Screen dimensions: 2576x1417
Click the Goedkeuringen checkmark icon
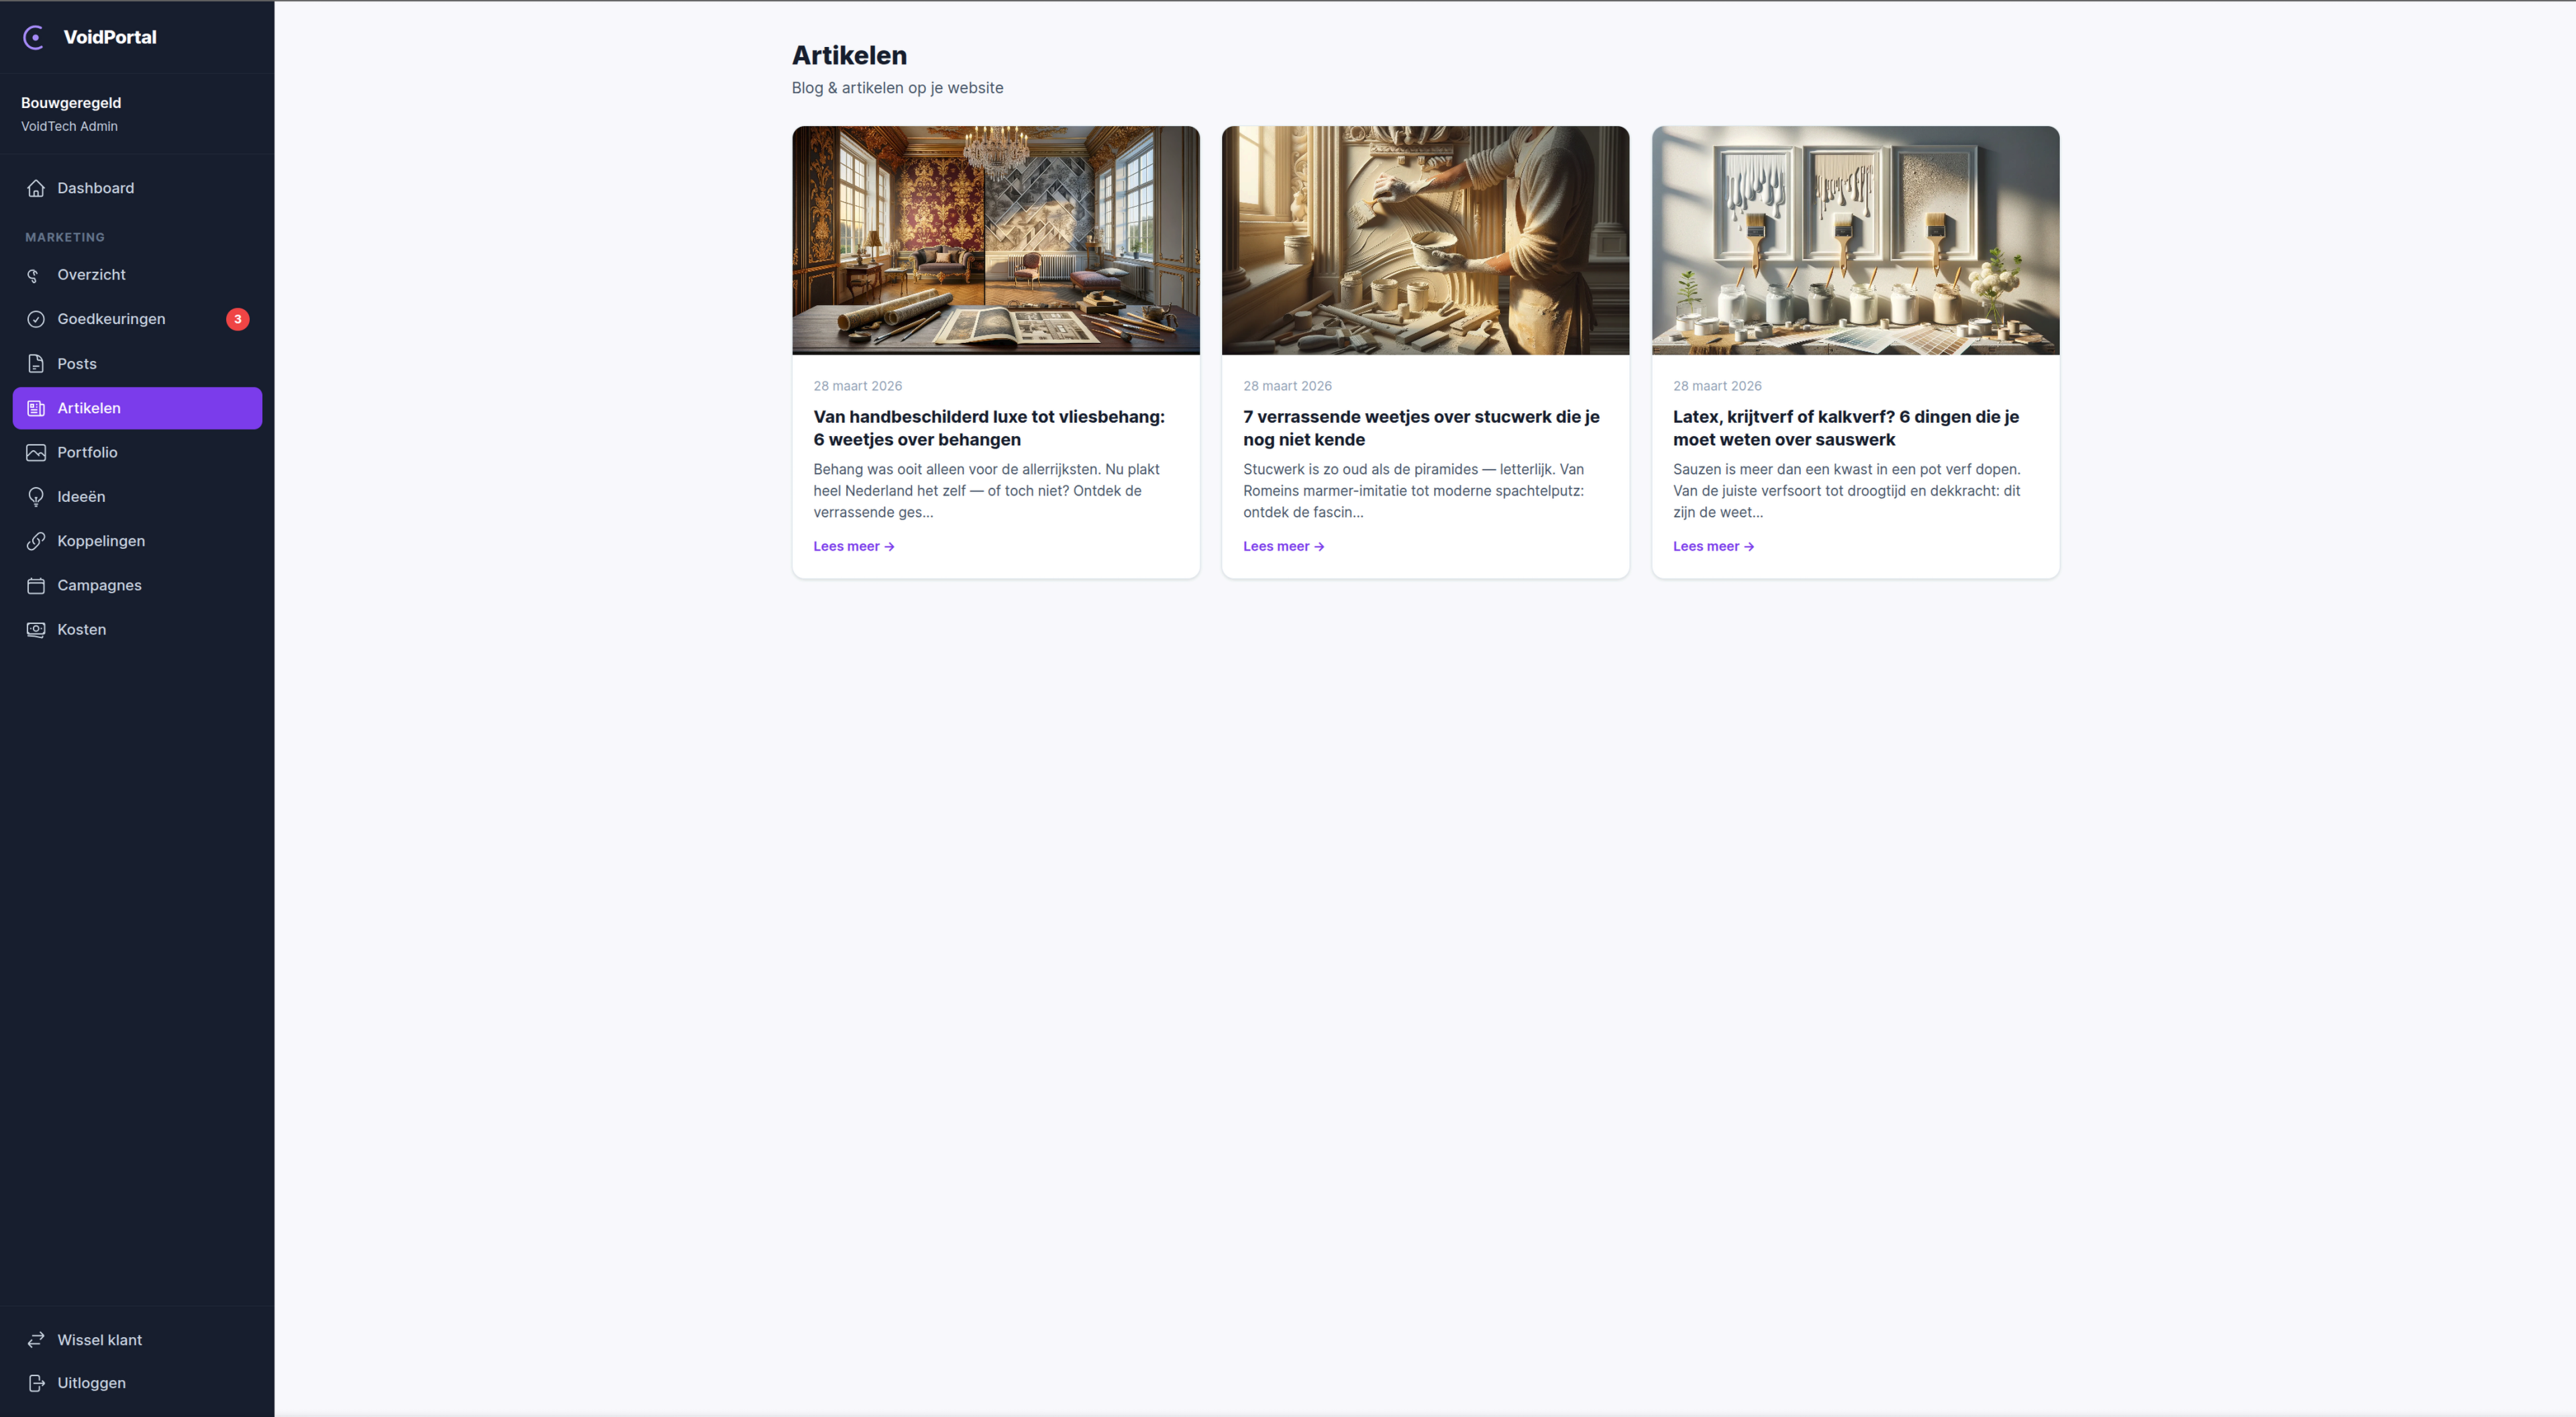[35, 318]
